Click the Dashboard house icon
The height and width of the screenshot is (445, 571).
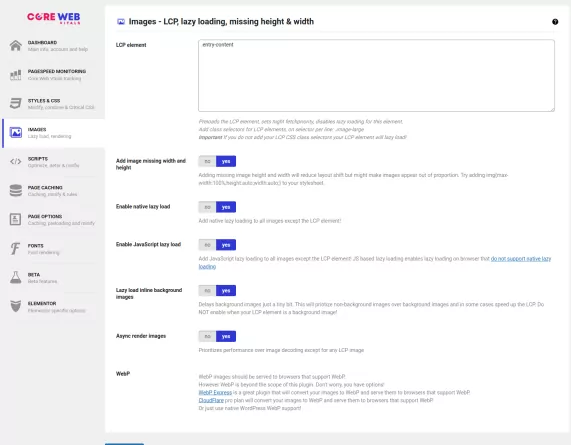[x=16, y=46]
